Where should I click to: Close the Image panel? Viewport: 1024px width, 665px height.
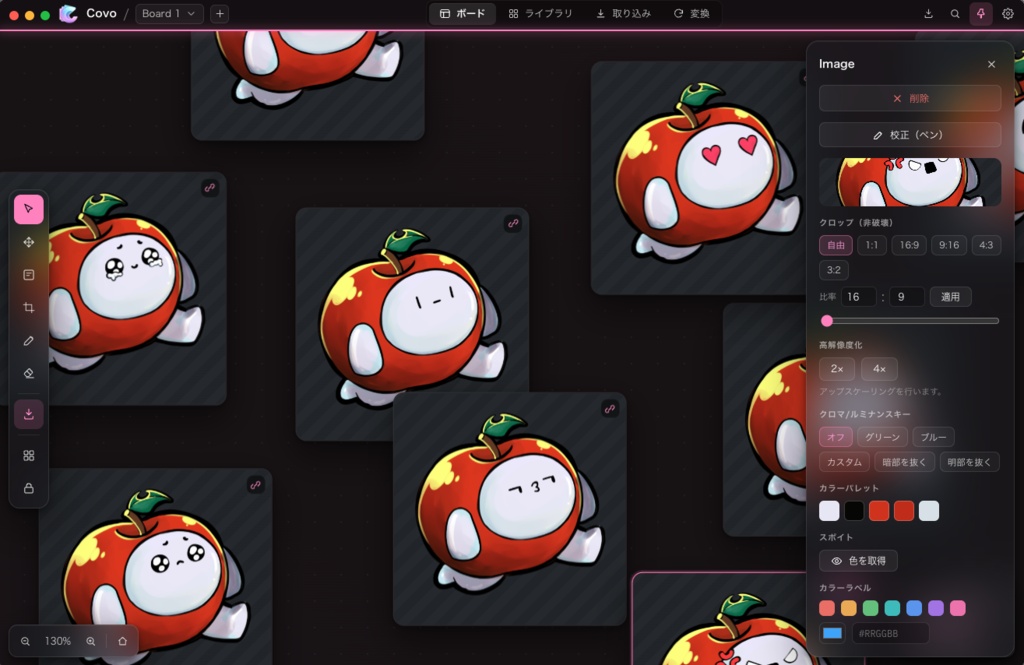click(991, 64)
